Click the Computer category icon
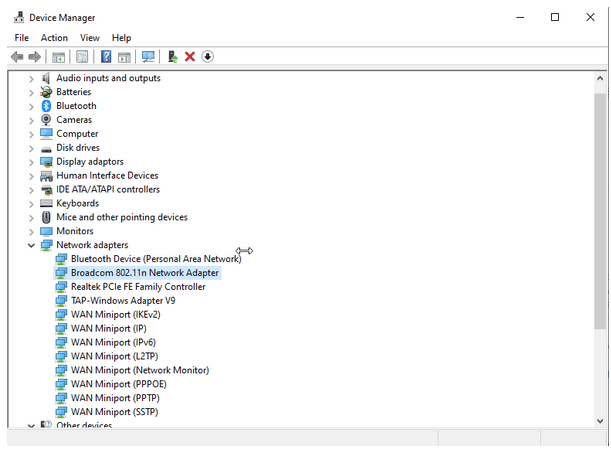This screenshot has width=611, height=452. pos(46,134)
